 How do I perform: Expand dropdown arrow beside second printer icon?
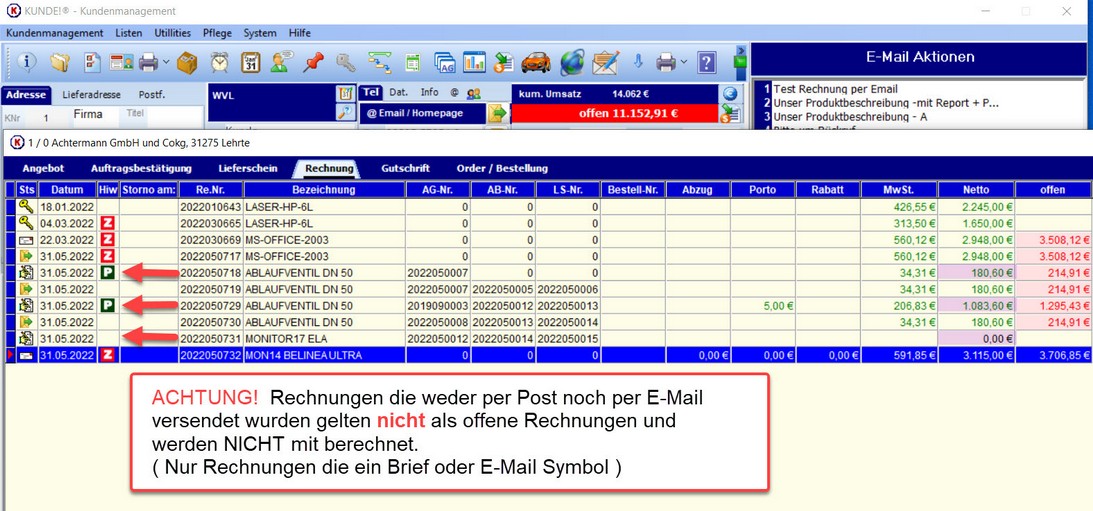pos(684,63)
